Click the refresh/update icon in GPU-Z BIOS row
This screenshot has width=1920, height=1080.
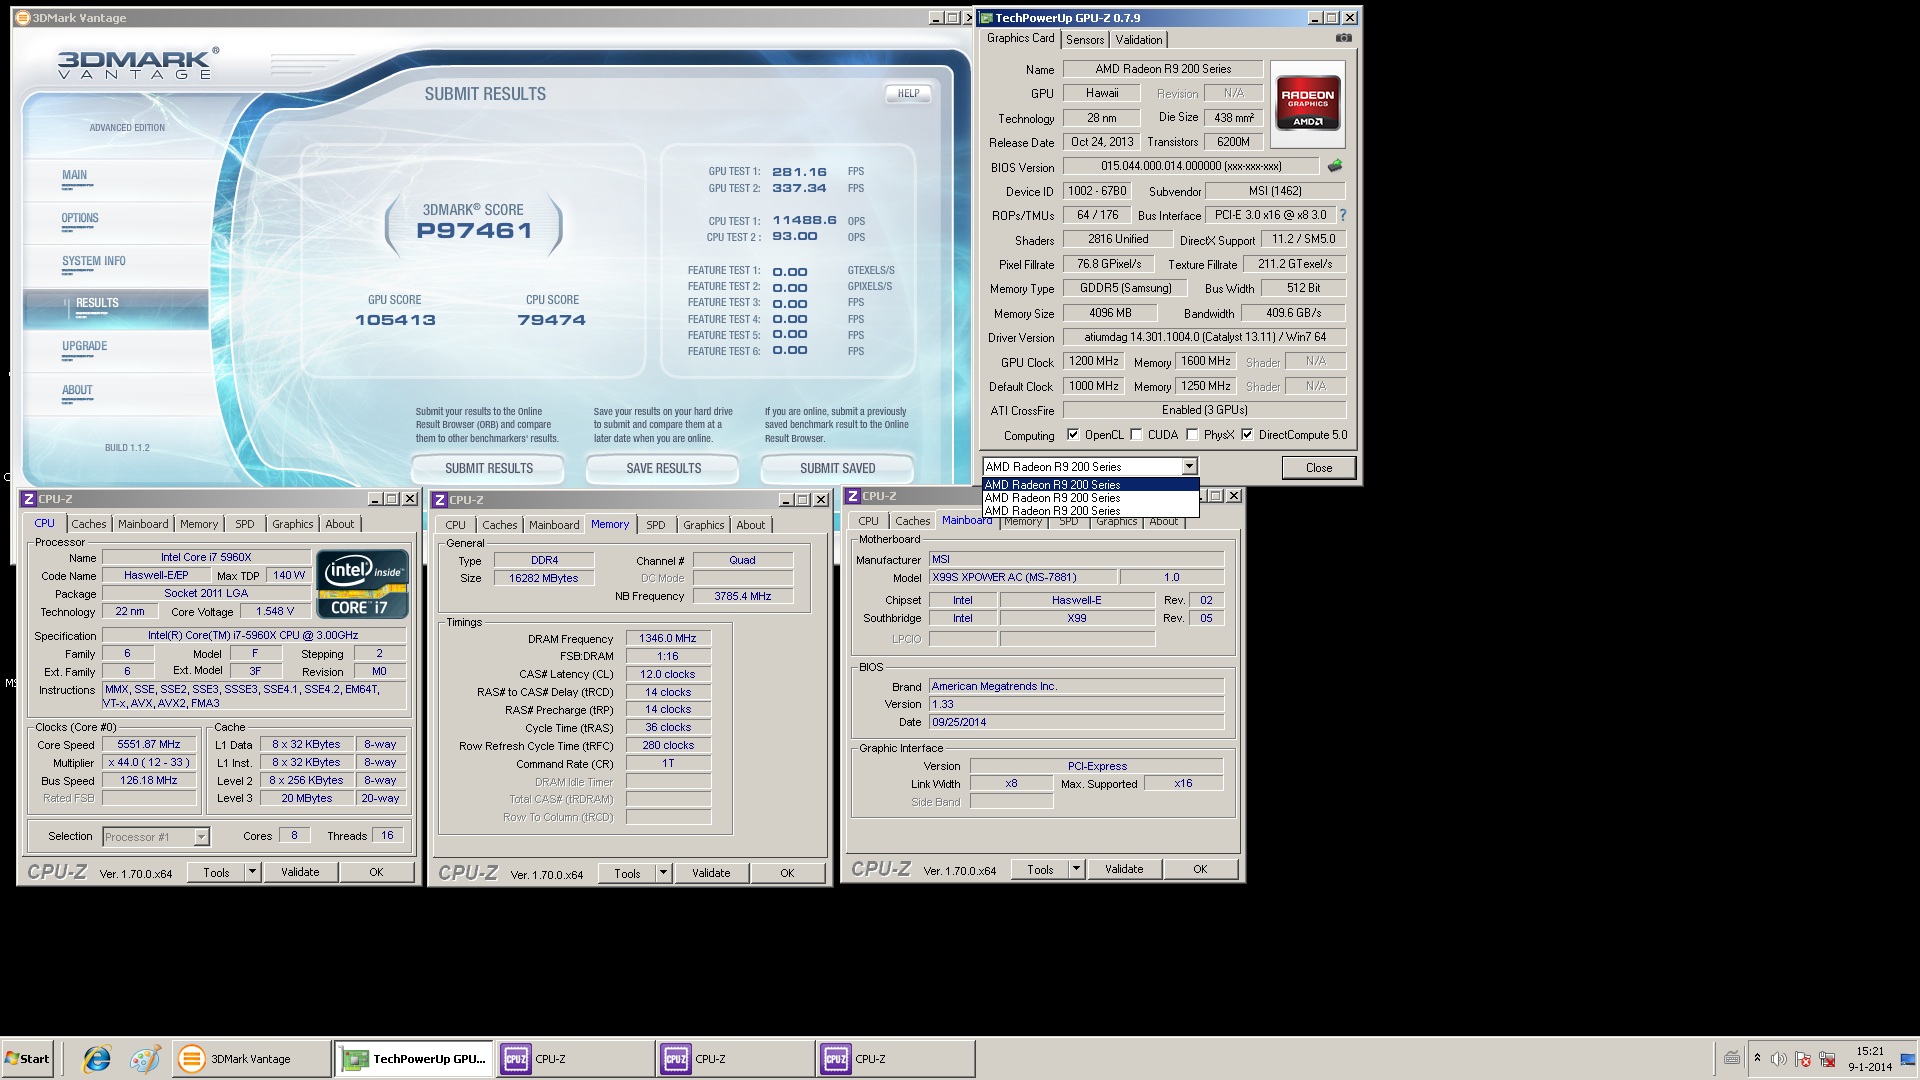pyautogui.click(x=1336, y=165)
